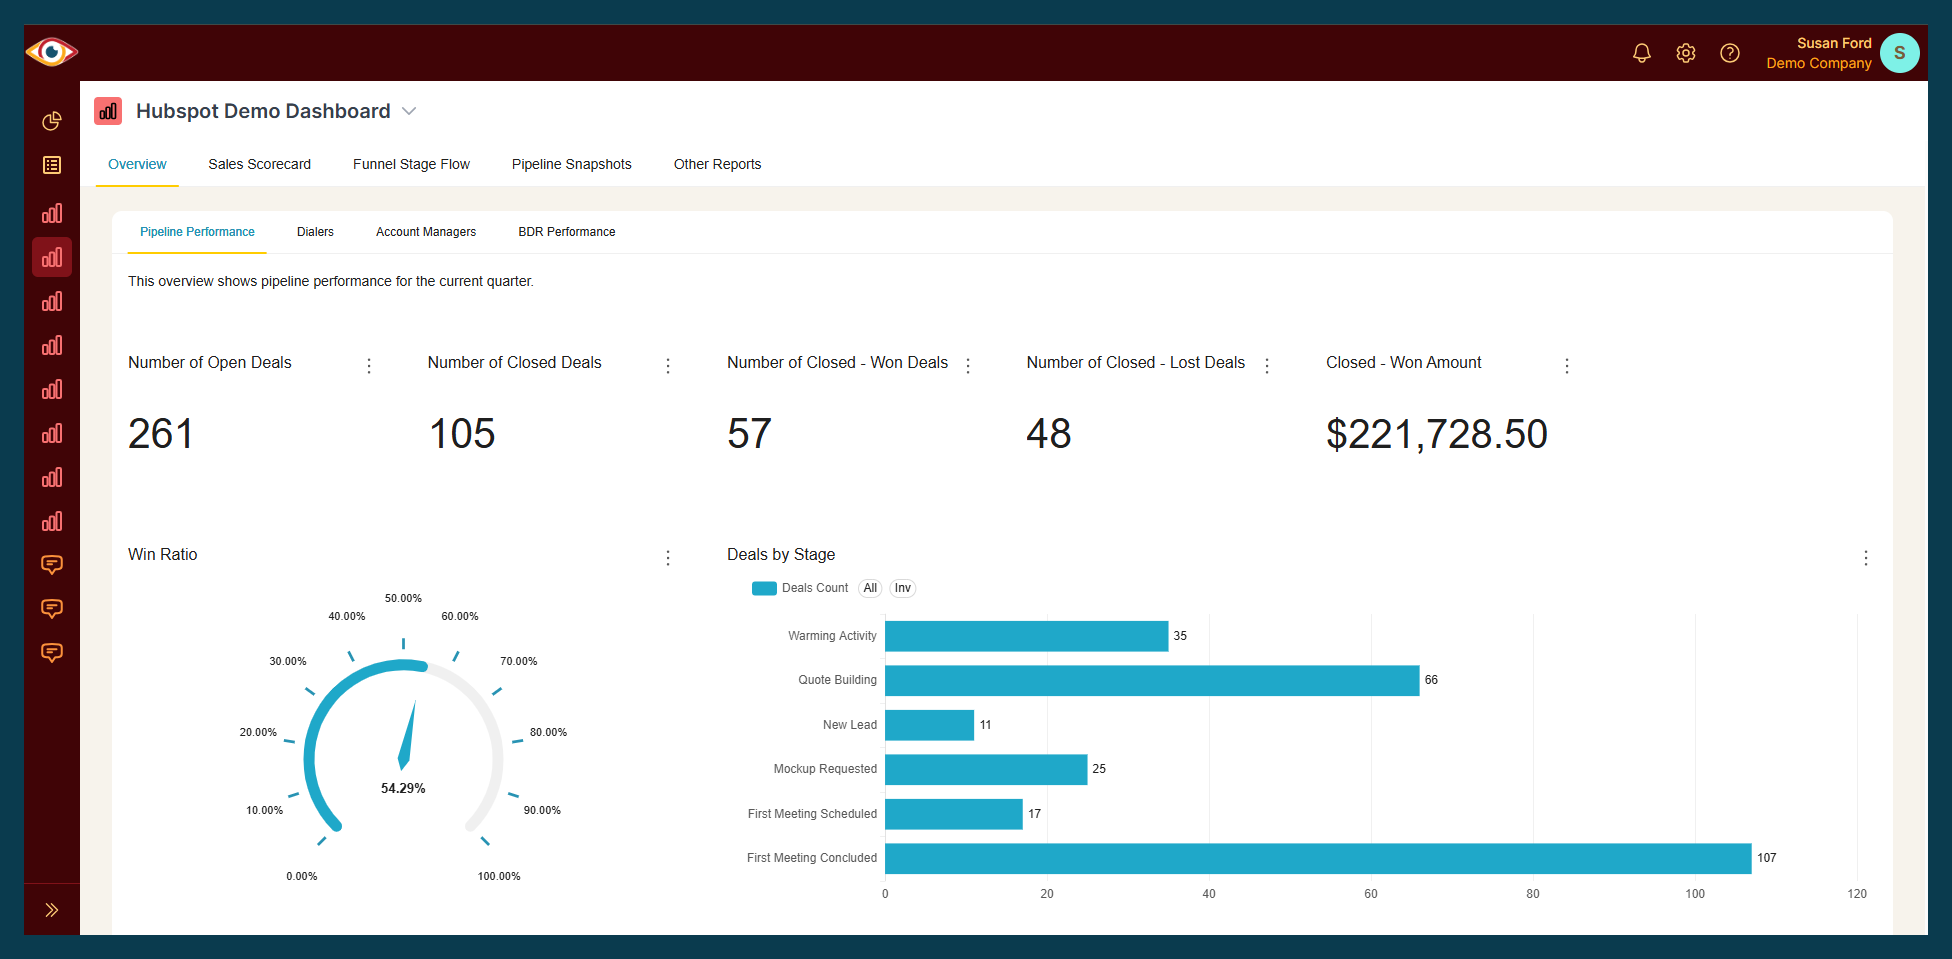1952x959 pixels.
Task: Open Closed - Won Deals options menu
Action: (968, 366)
